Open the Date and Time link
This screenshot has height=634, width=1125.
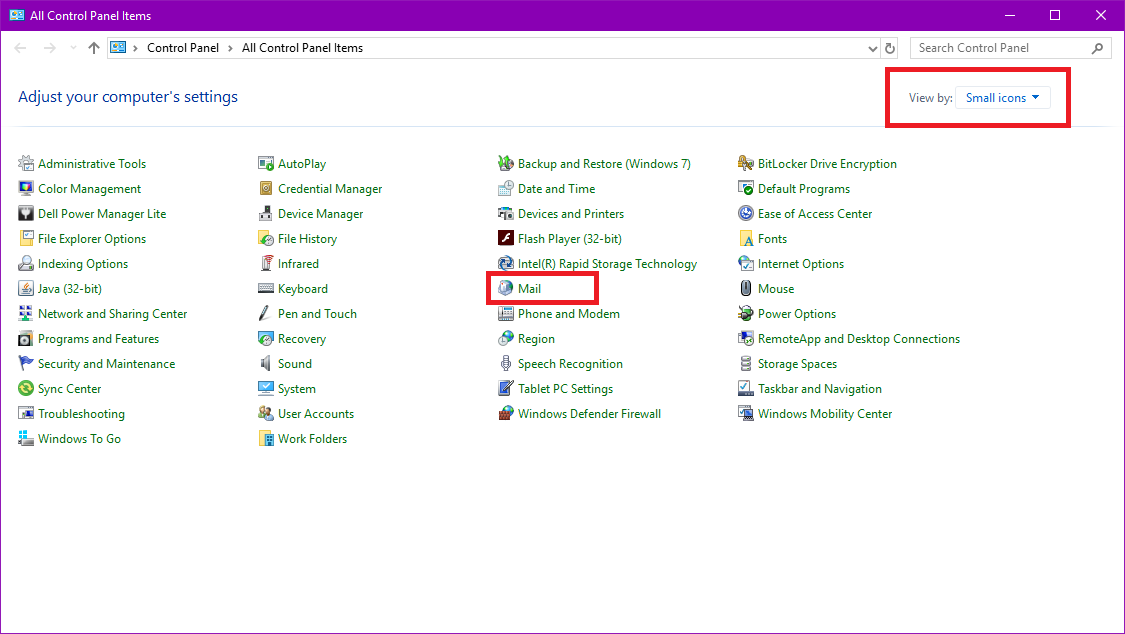click(x=557, y=189)
